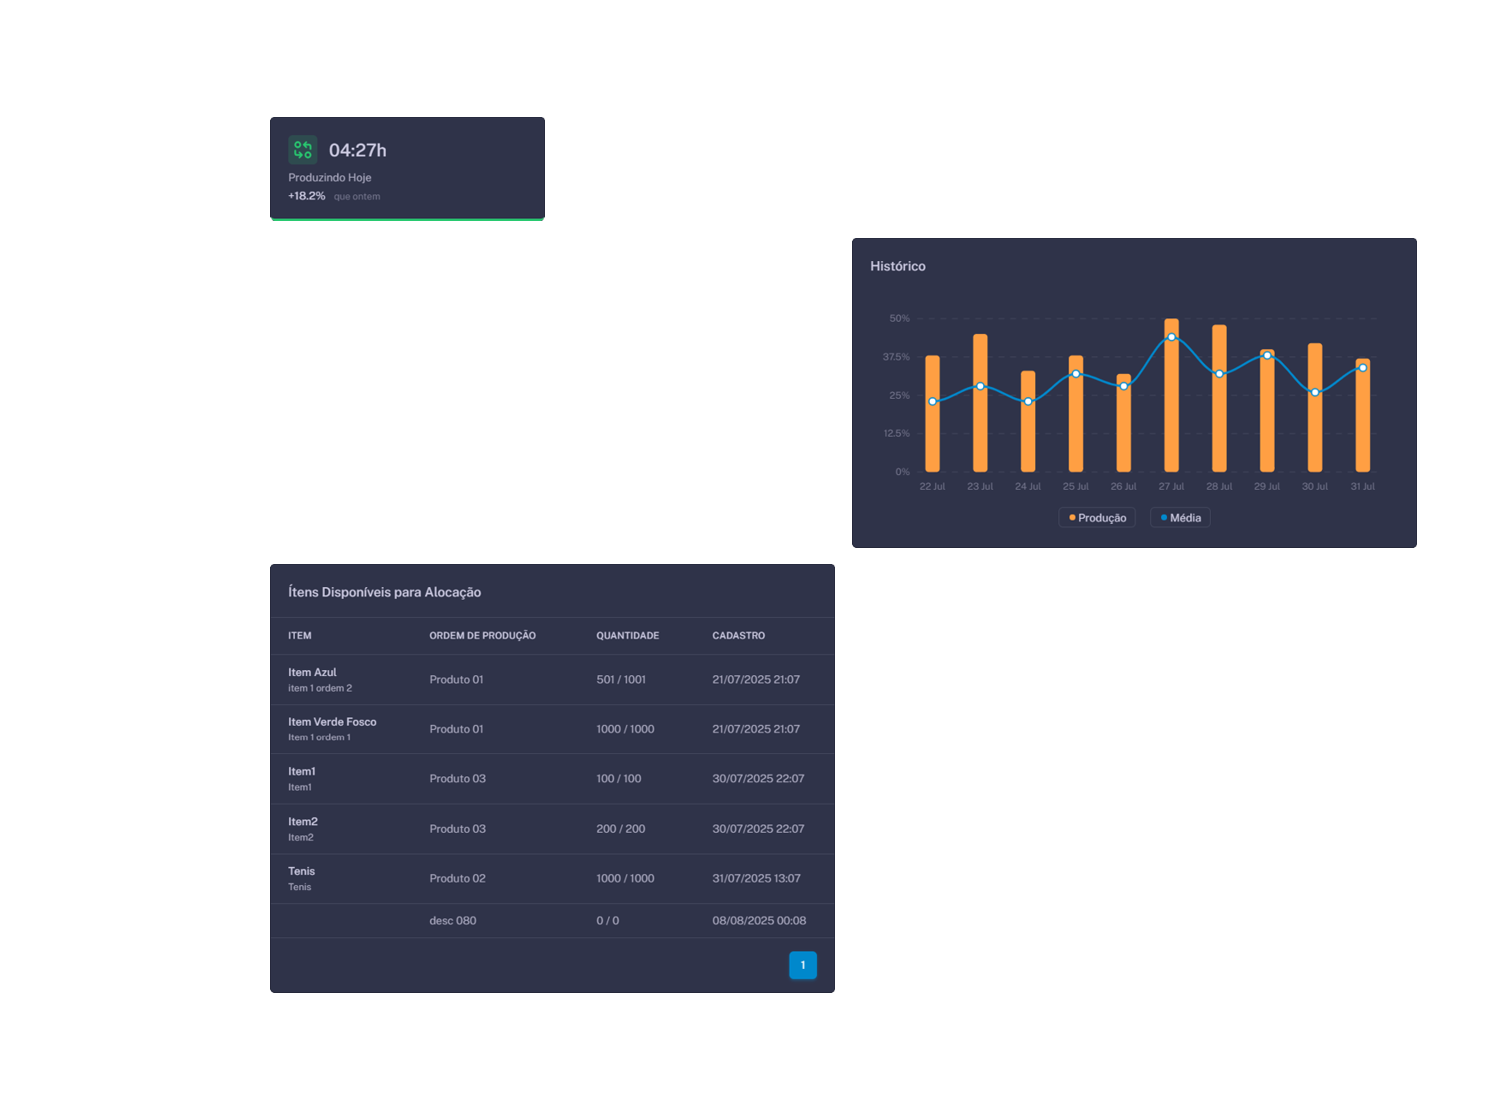Screen dimensions: 1500x1109
Task: Click the "desc 080" order cell
Action: point(453,921)
